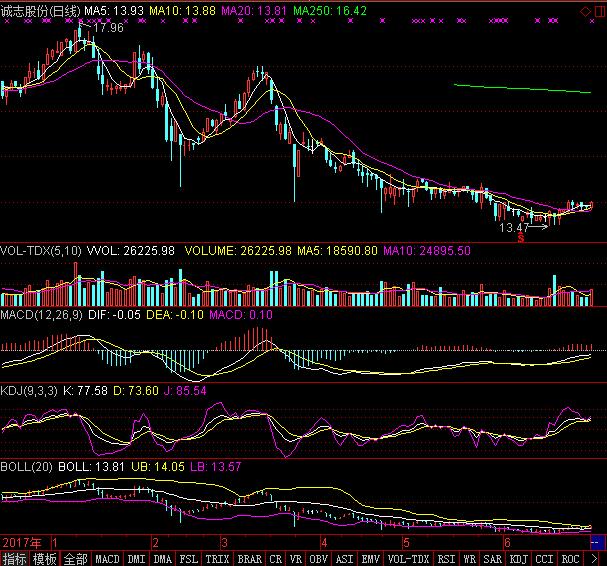Switch to the ROC indicator tab
The height and width of the screenshot is (566, 607).
pyautogui.click(x=570, y=559)
